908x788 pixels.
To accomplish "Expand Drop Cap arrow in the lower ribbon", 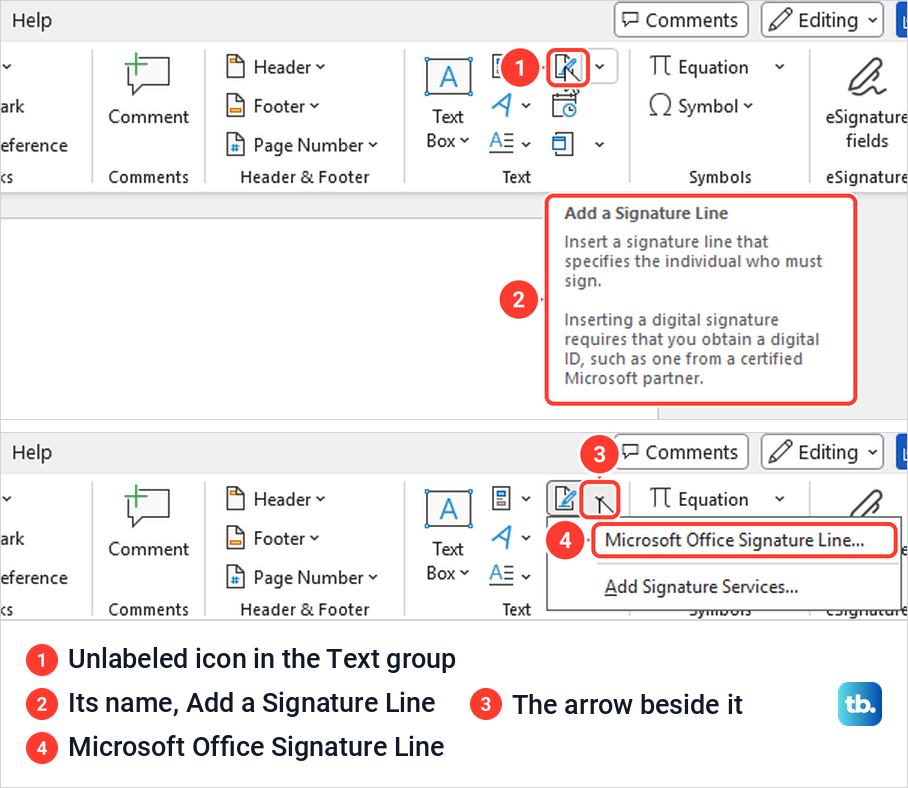I will click(x=526, y=577).
